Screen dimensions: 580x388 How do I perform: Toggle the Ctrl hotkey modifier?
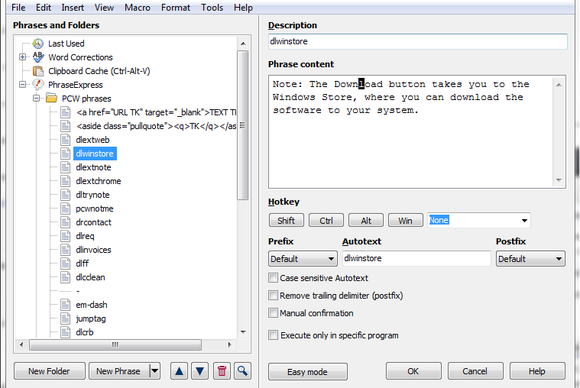tap(326, 220)
